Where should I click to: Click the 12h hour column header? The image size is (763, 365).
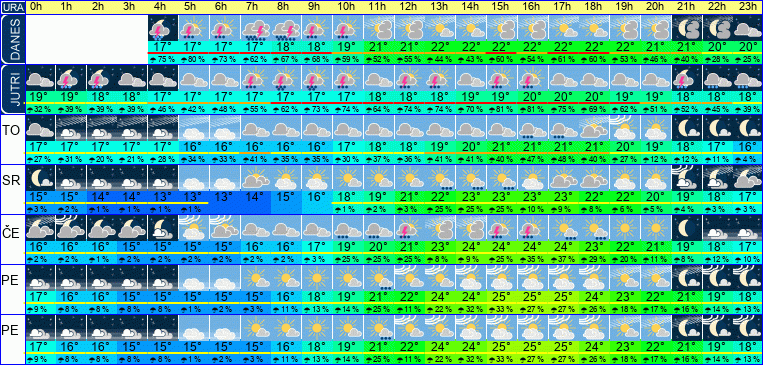click(409, 7)
